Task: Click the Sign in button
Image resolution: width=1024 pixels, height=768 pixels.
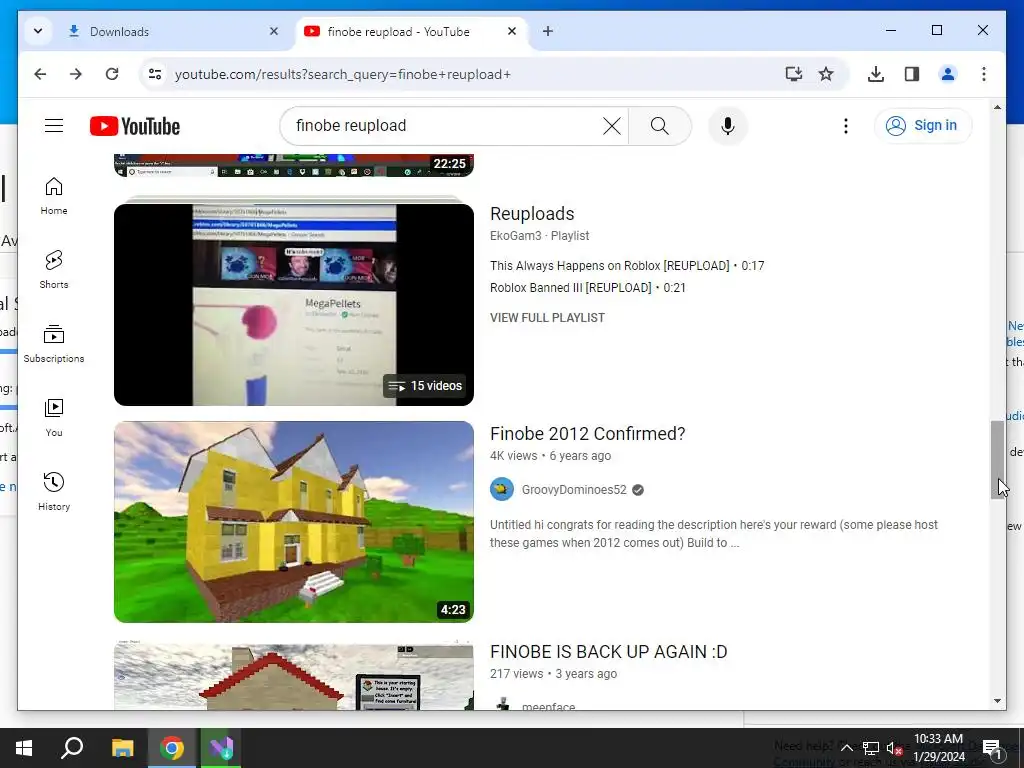Action: 923,125
